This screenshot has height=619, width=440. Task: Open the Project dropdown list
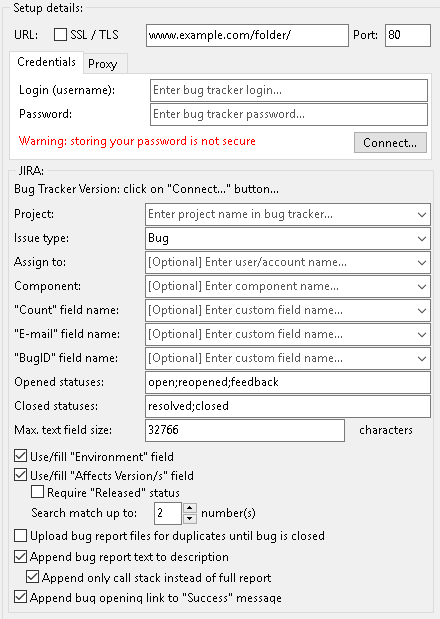[421, 214]
